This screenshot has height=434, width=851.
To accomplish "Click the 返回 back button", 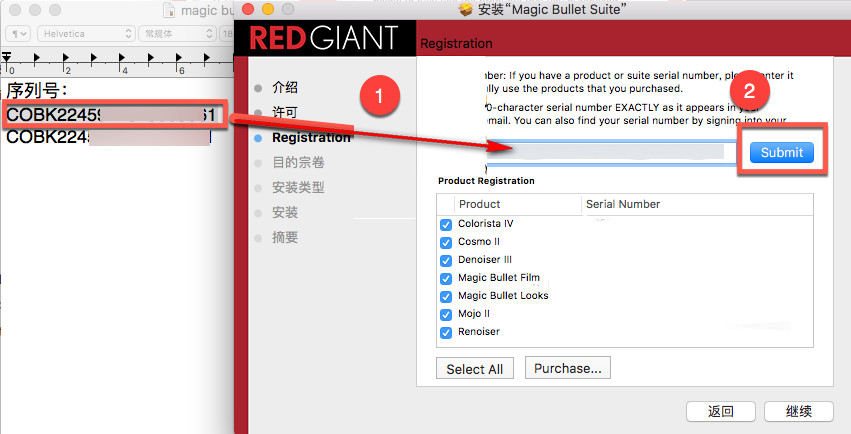I will (721, 411).
